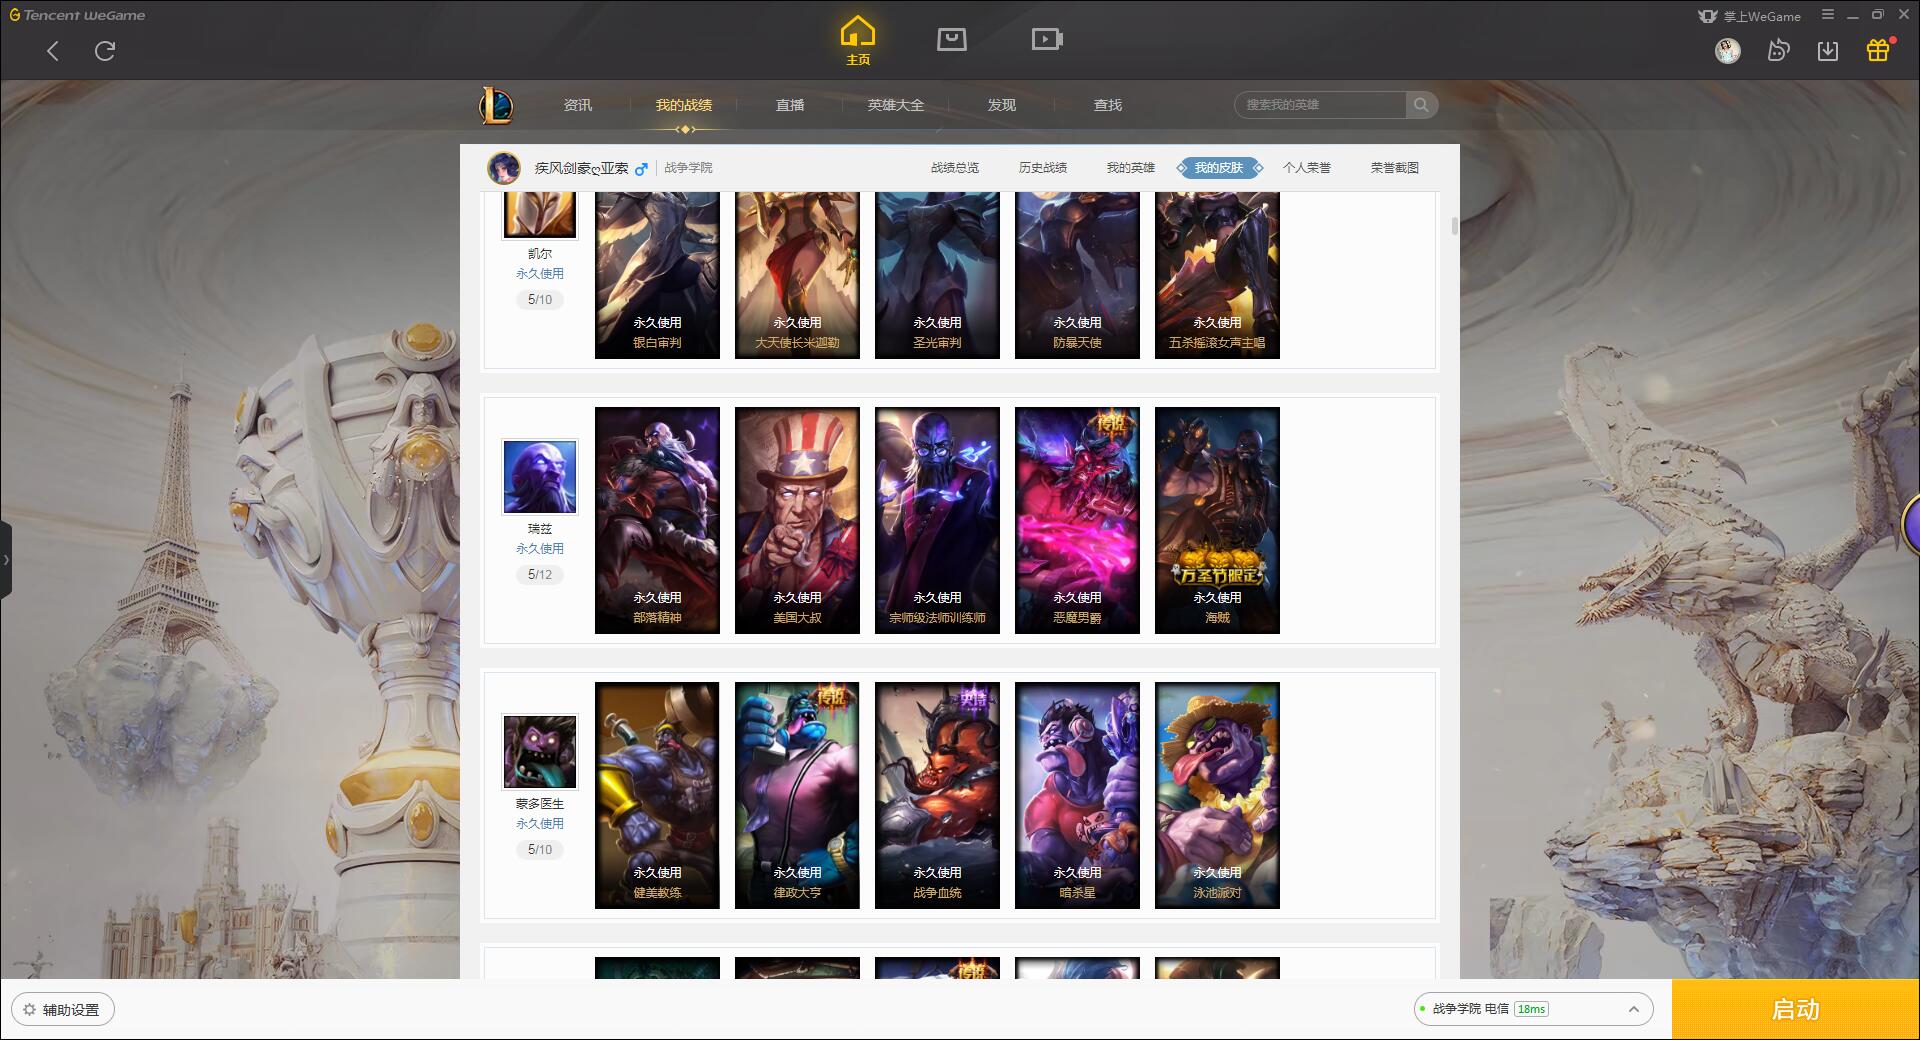Open the 掌上WeGame link
Viewport: 1920px width, 1040px height.
coord(1749,16)
